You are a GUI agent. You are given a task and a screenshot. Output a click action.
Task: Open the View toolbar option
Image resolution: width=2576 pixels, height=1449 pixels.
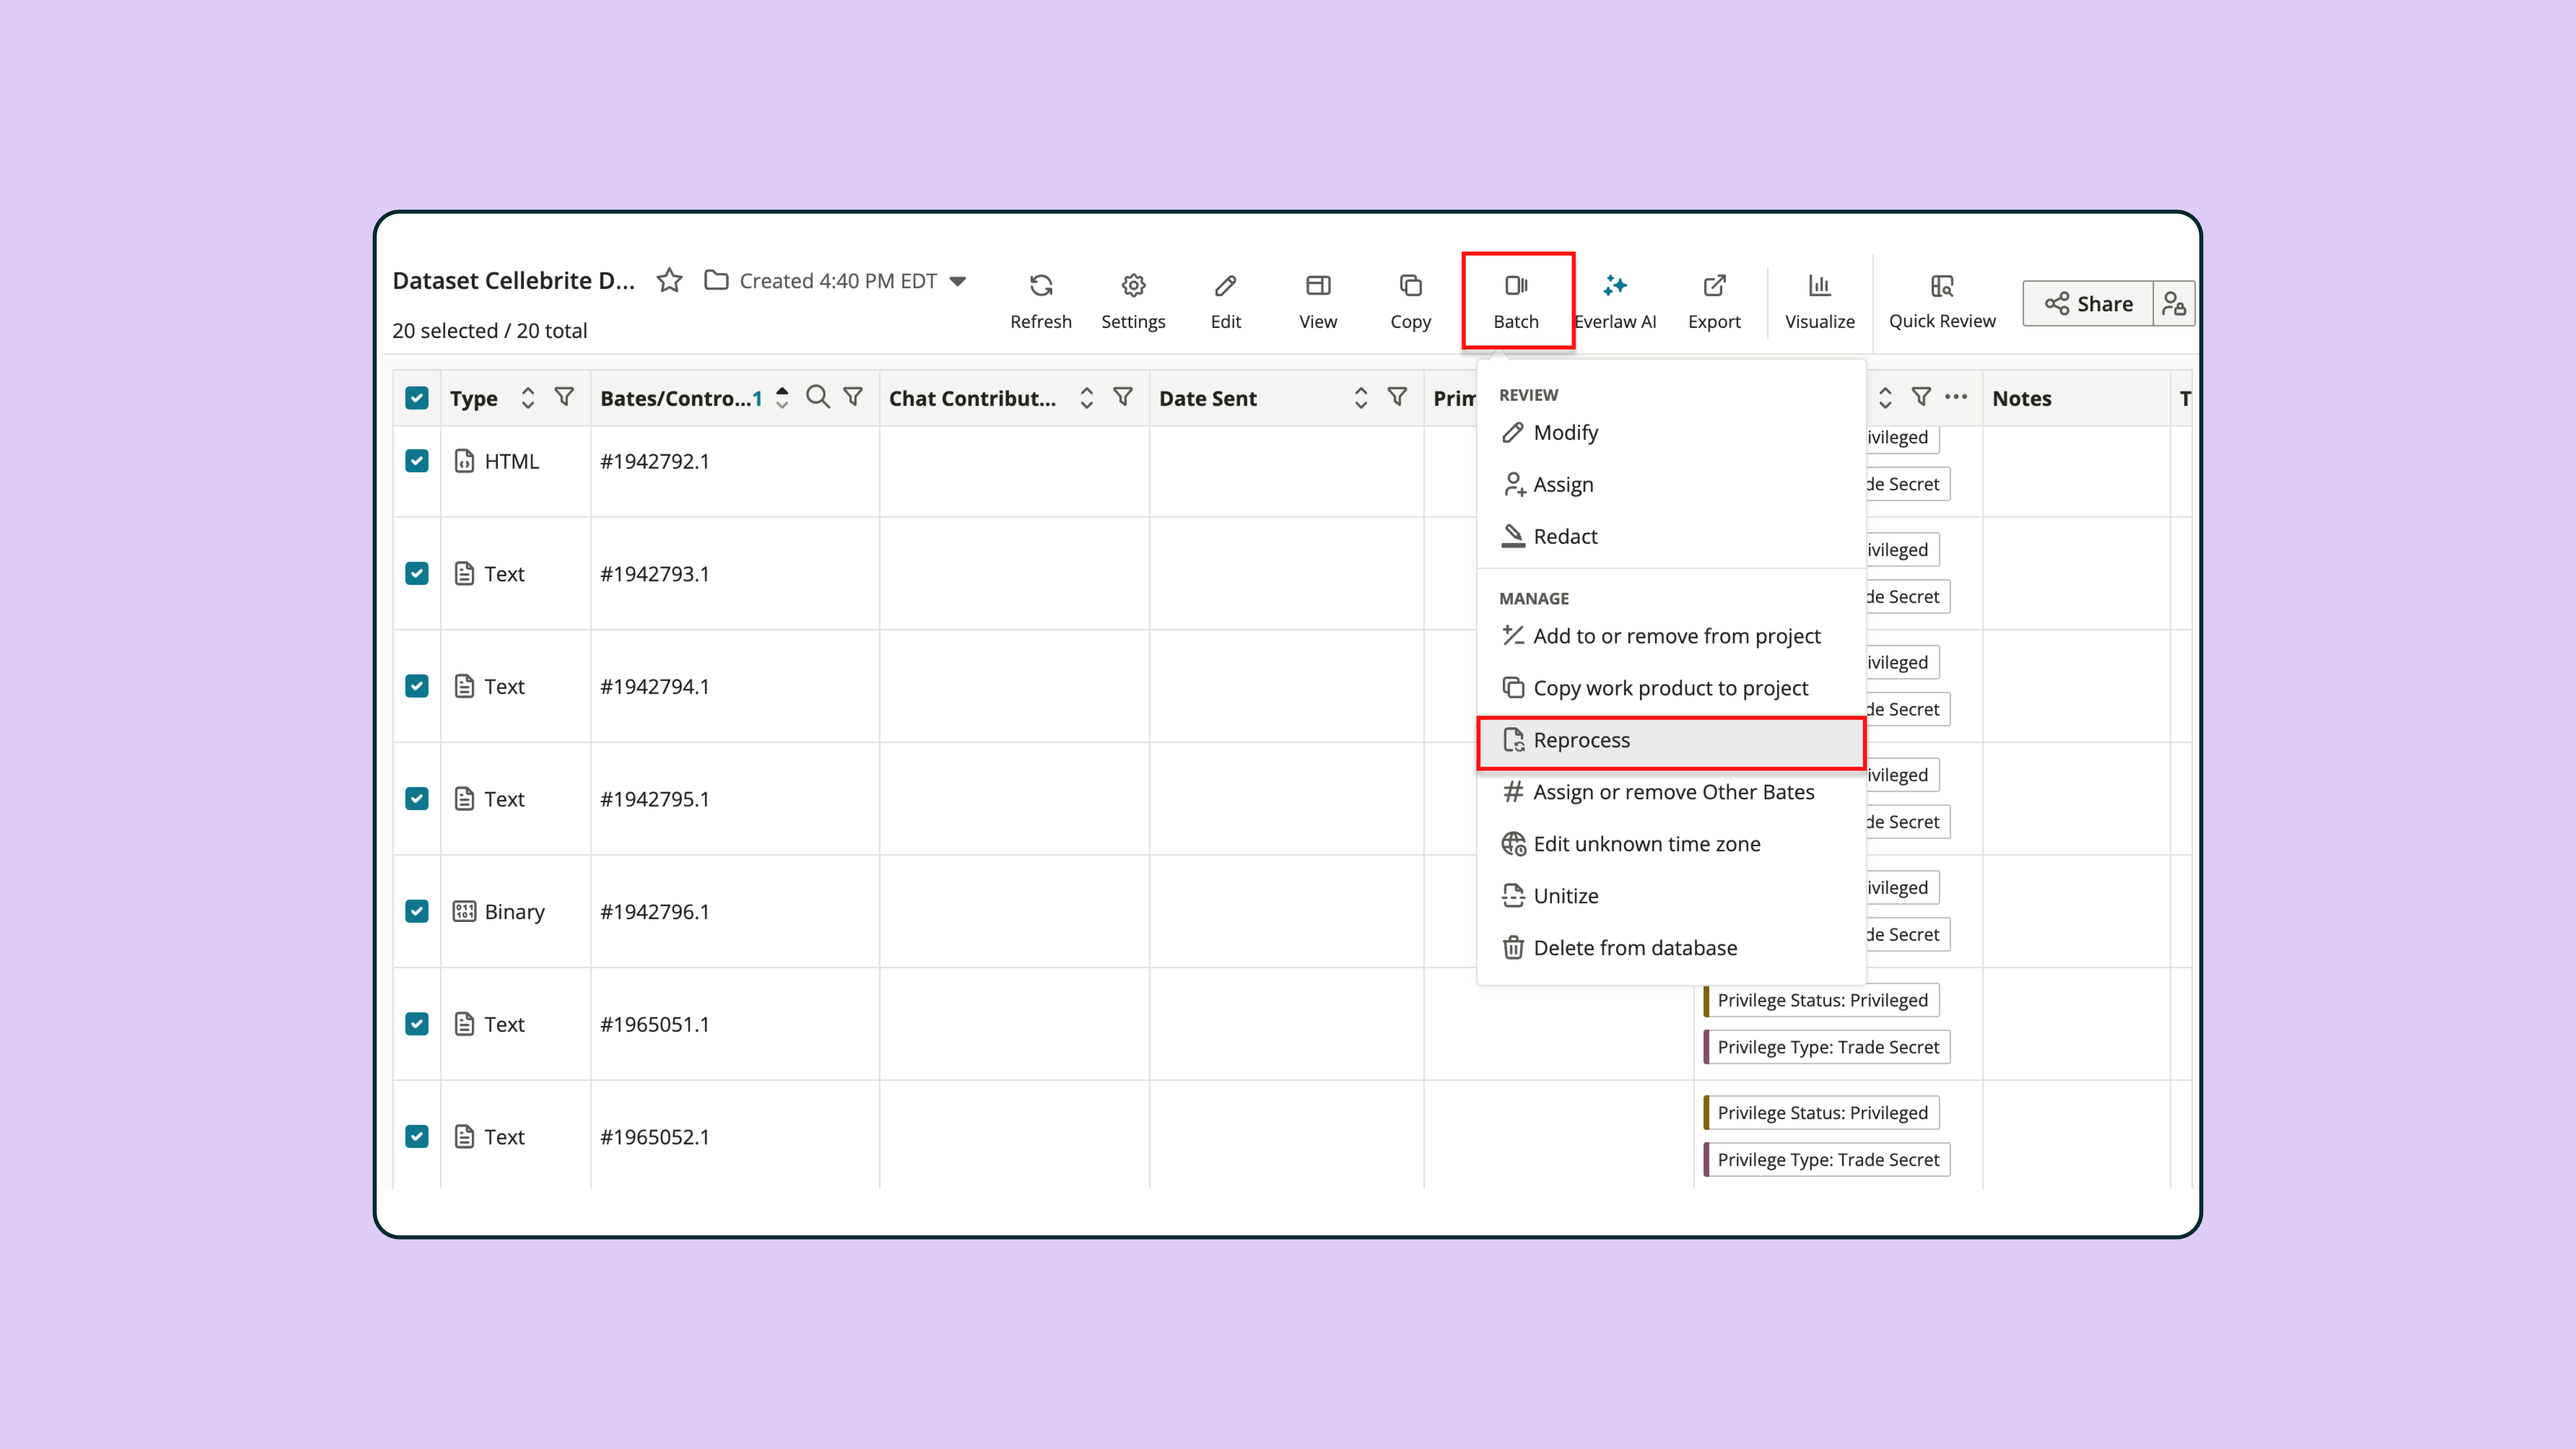point(1318,301)
